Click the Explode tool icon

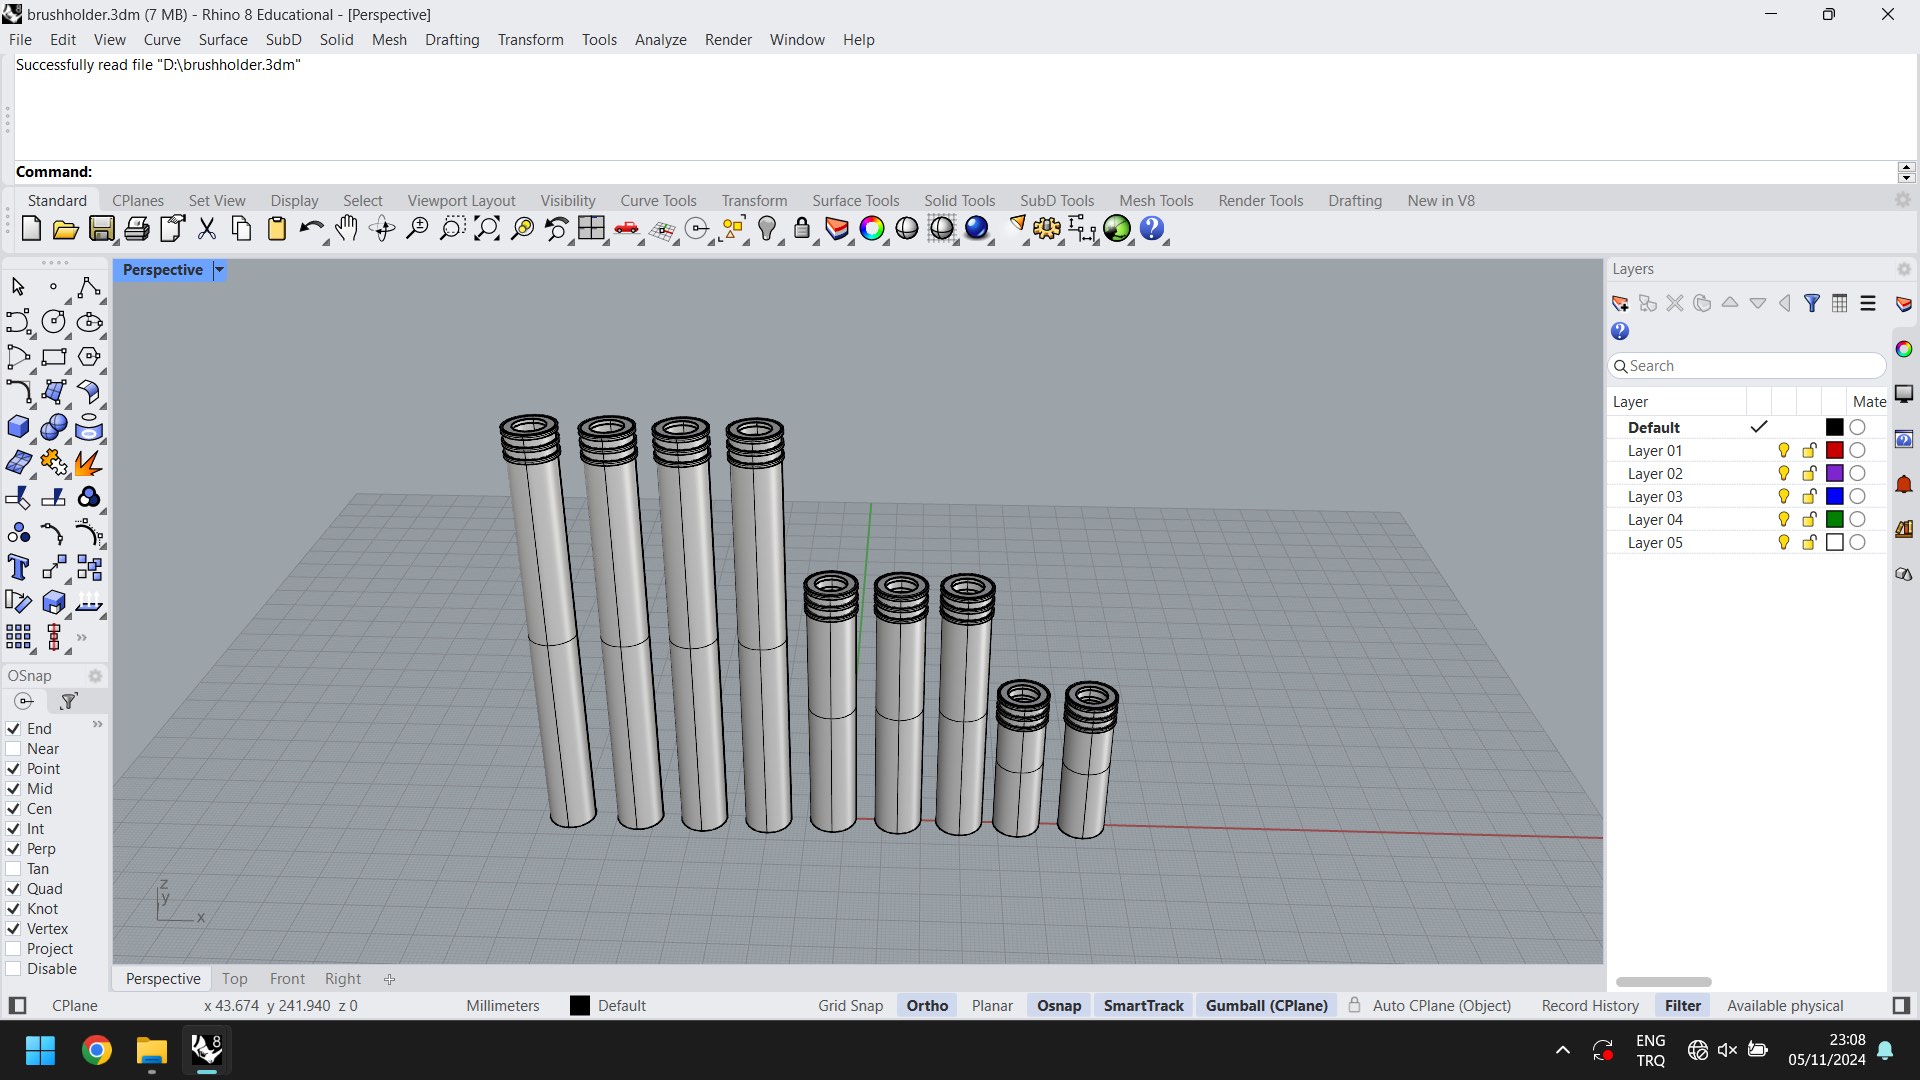(x=88, y=463)
